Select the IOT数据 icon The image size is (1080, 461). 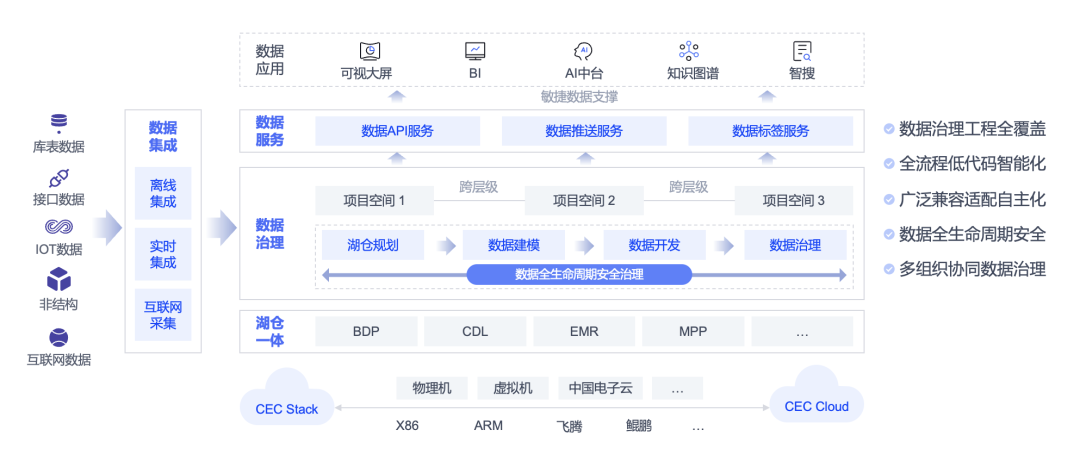click(x=59, y=227)
